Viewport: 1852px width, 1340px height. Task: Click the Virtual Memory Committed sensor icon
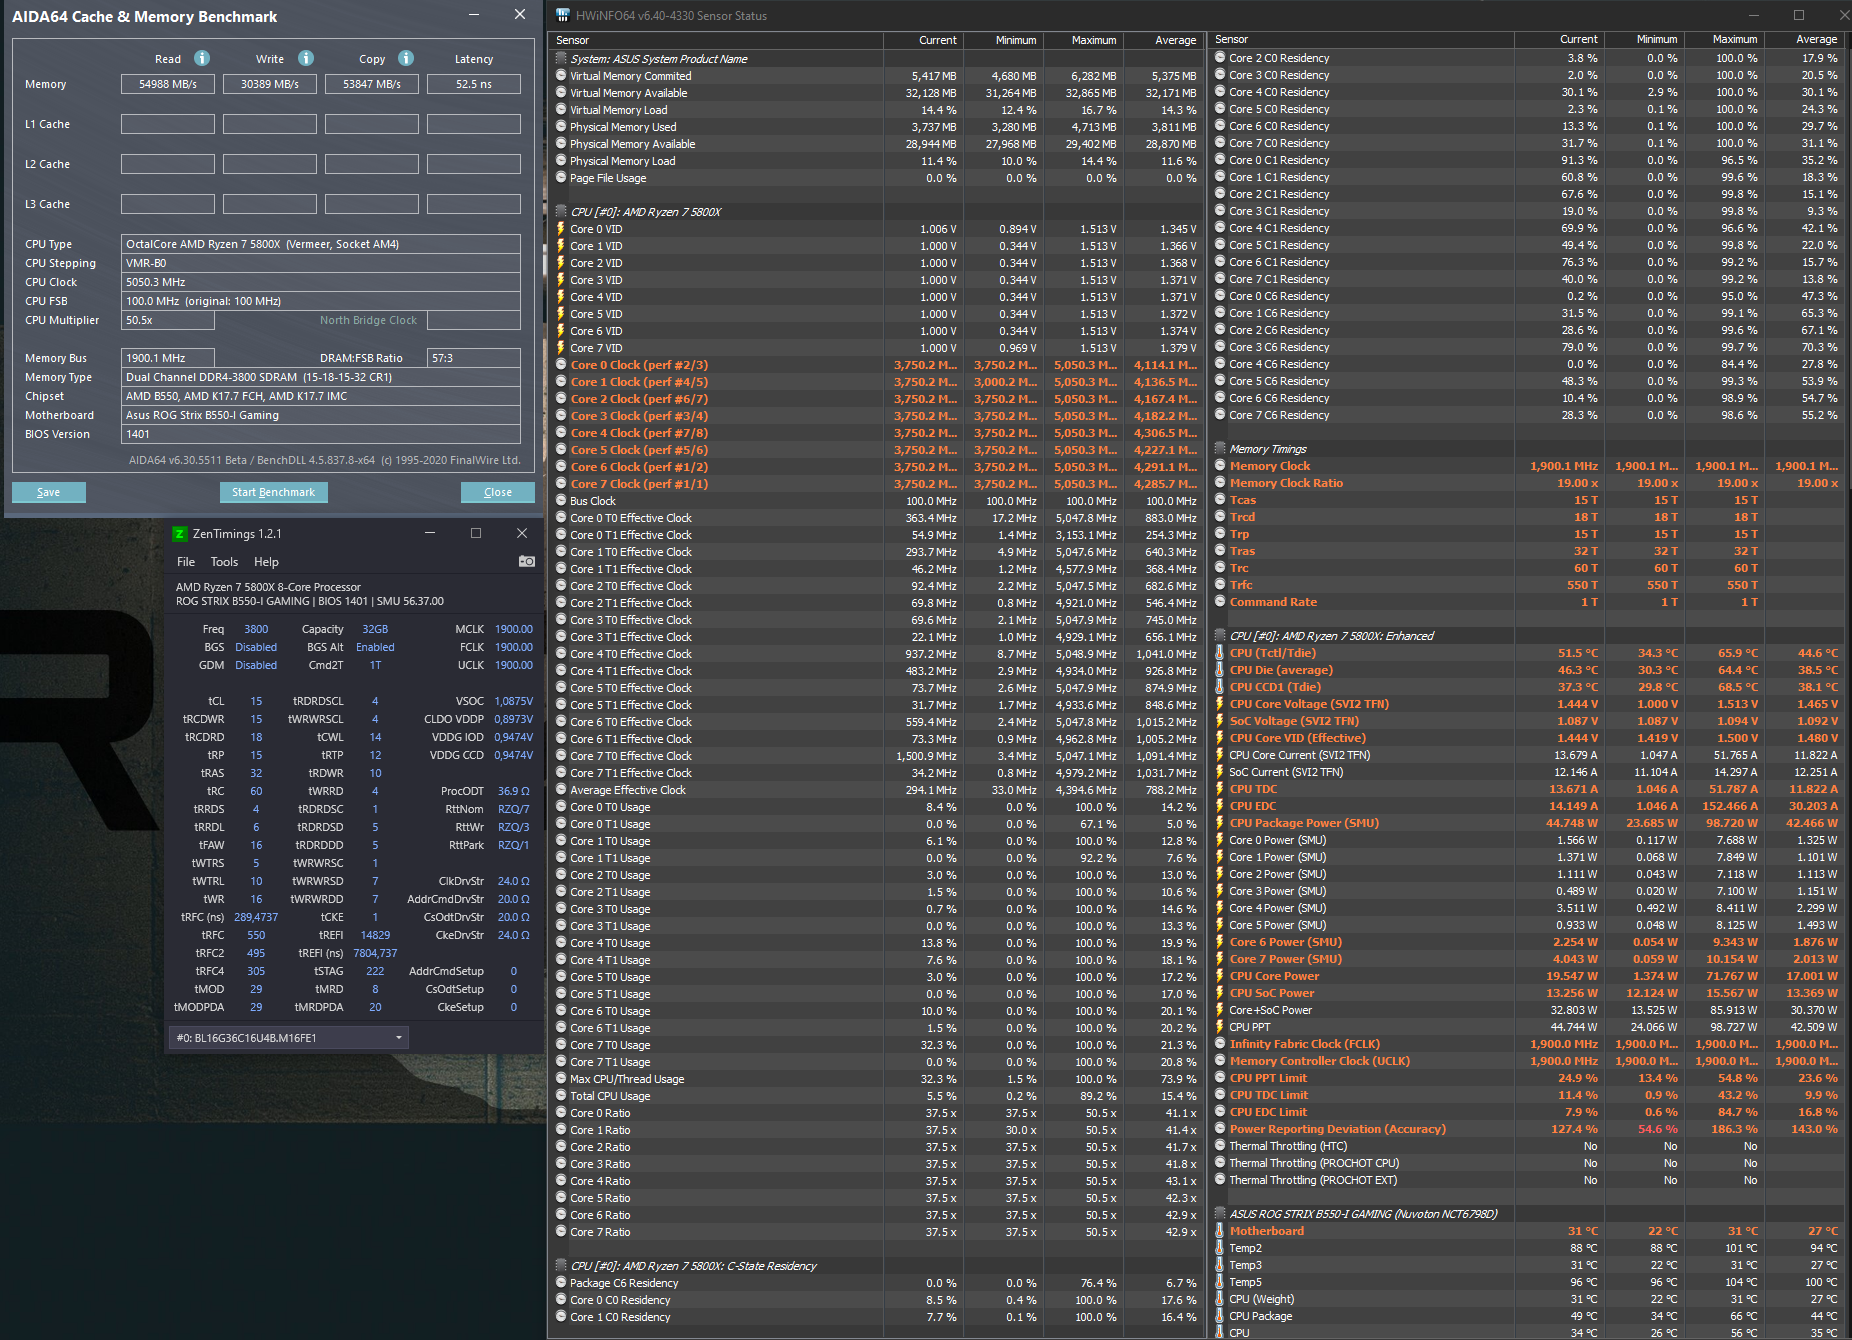(561, 76)
